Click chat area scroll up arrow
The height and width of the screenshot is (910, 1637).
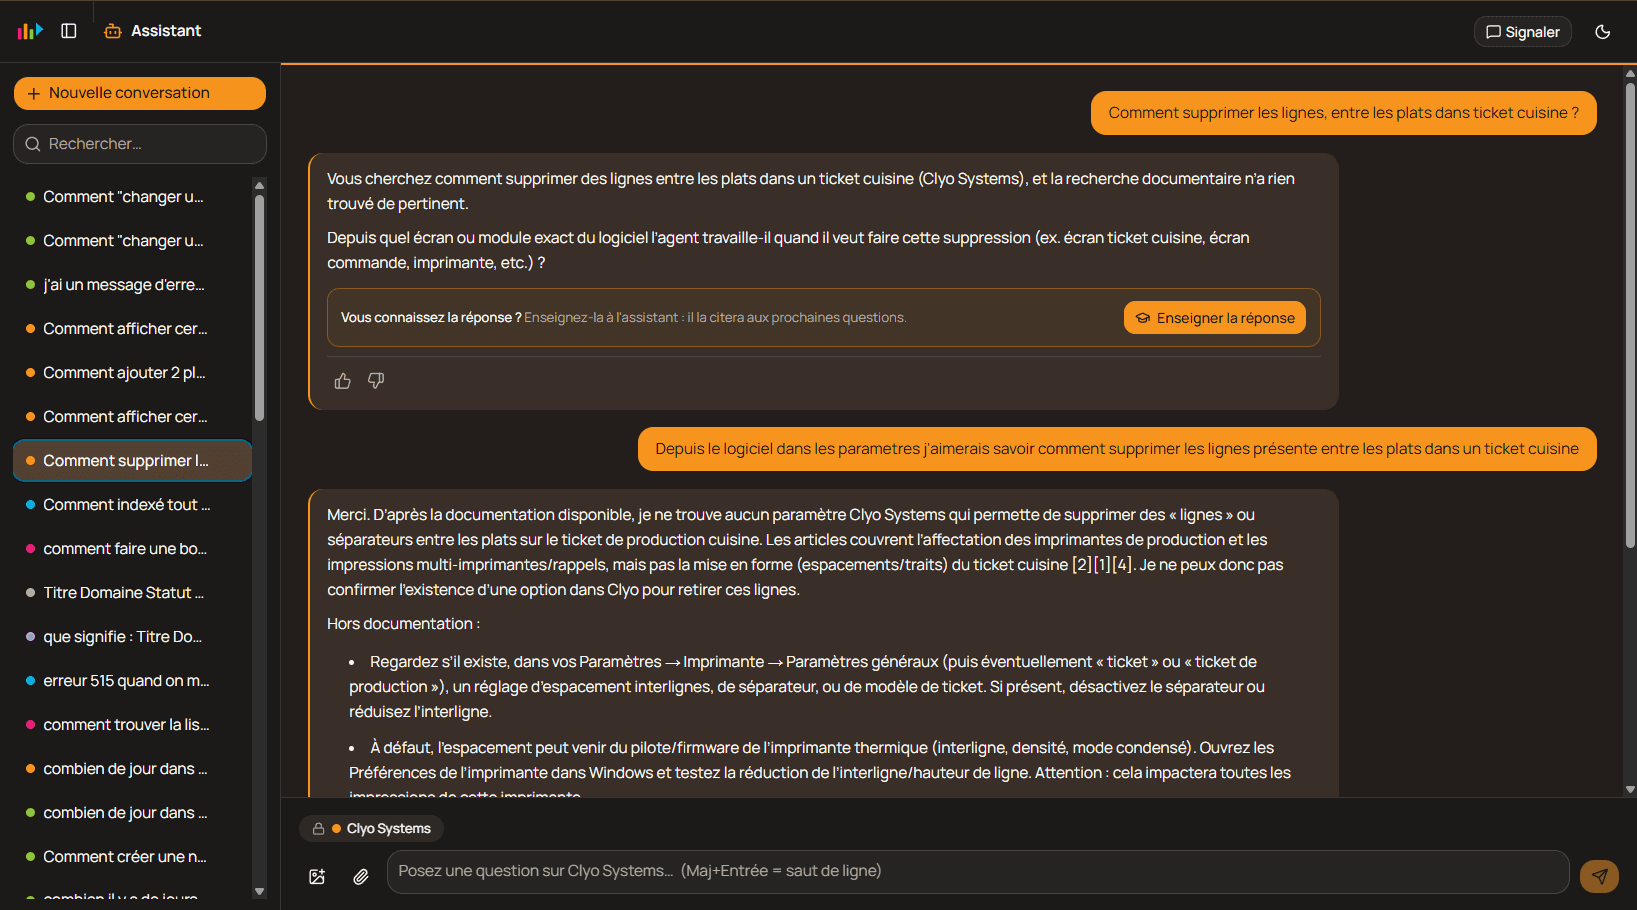pos(1630,73)
